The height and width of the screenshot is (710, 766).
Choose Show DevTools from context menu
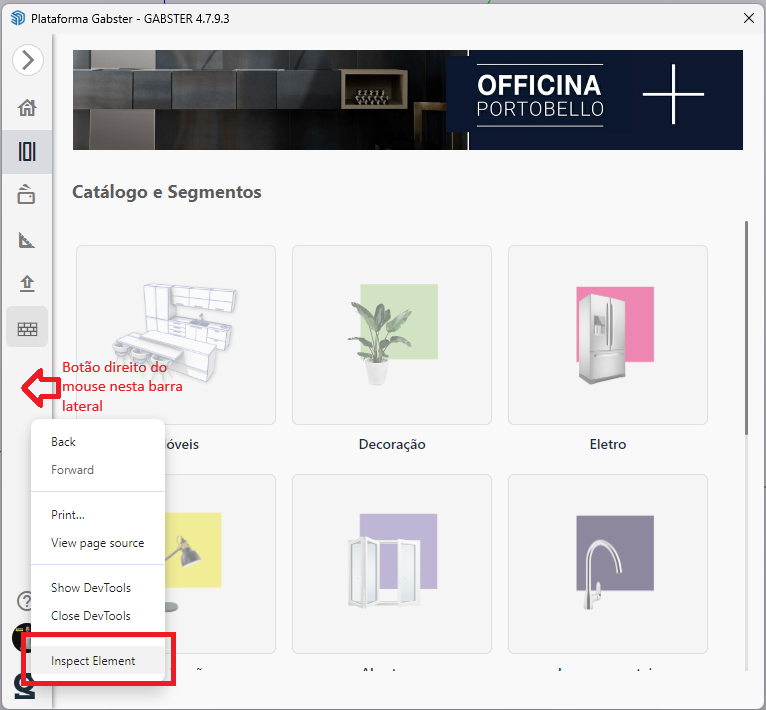[x=91, y=588]
